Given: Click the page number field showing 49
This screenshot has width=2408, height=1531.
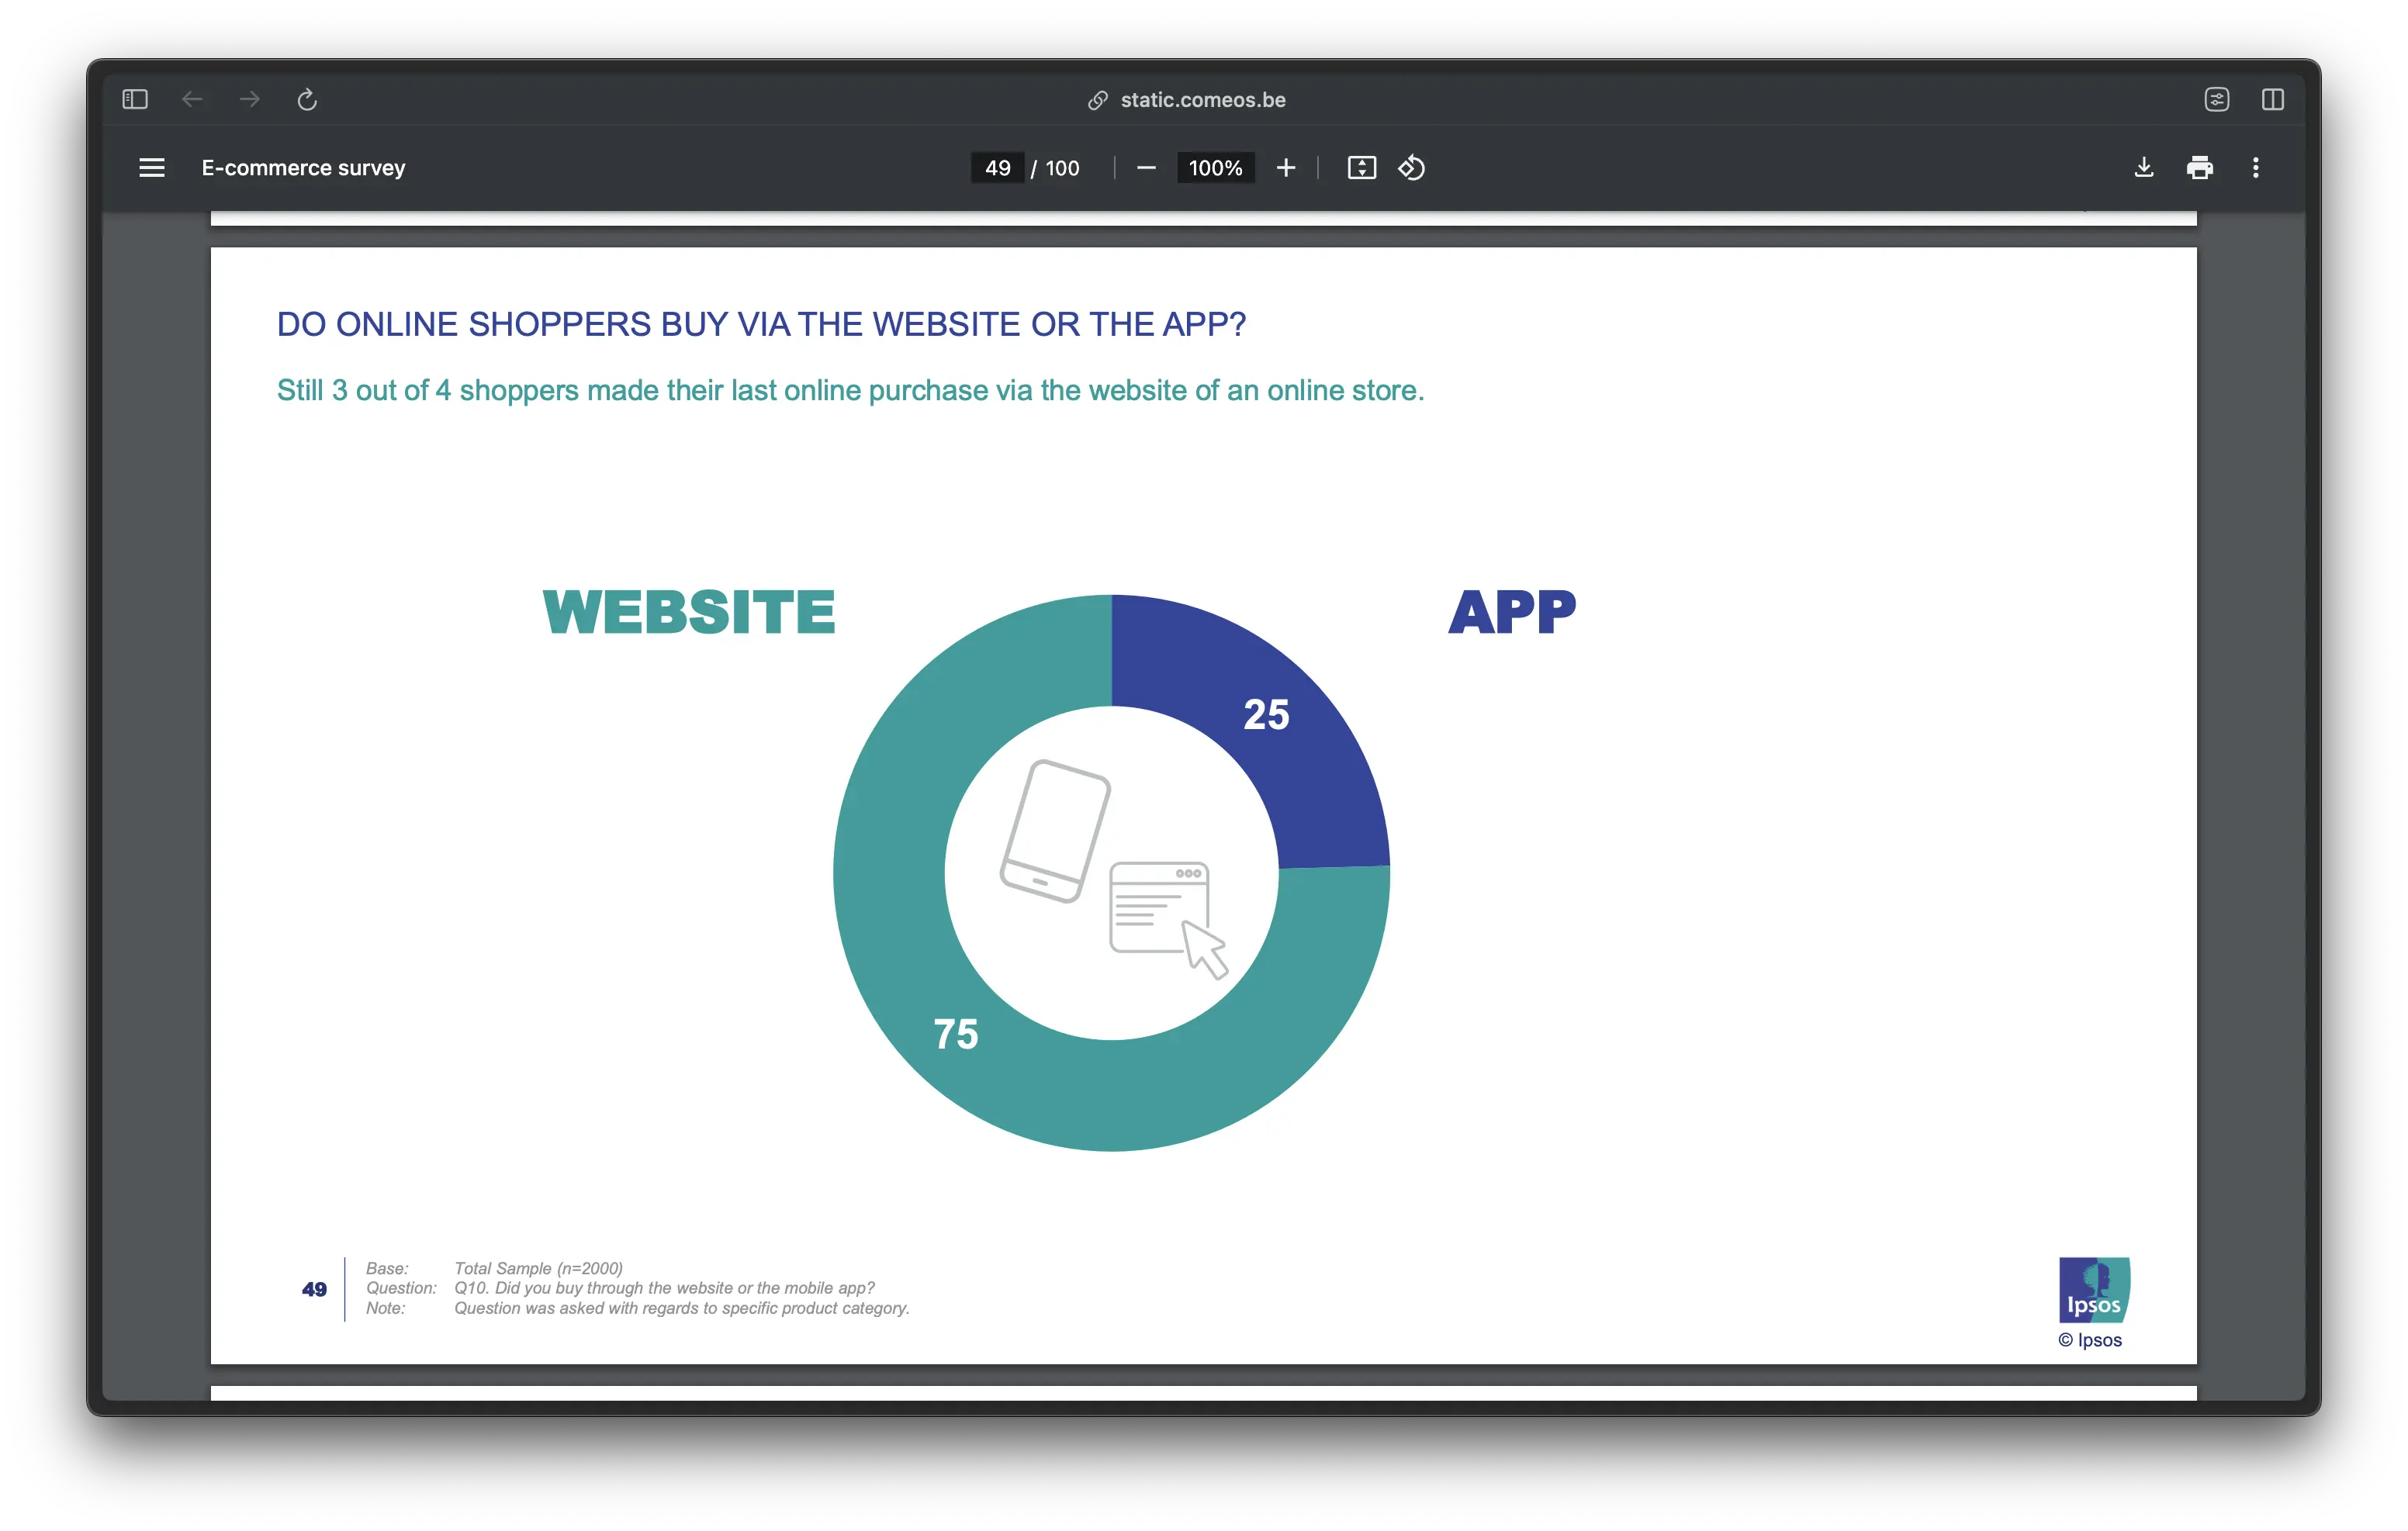Looking at the screenshot, I should 997,168.
